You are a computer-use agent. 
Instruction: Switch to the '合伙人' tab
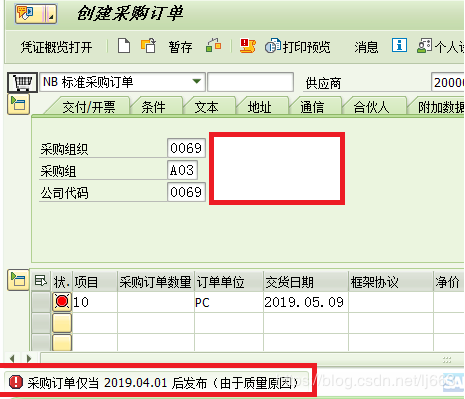point(371,107)
